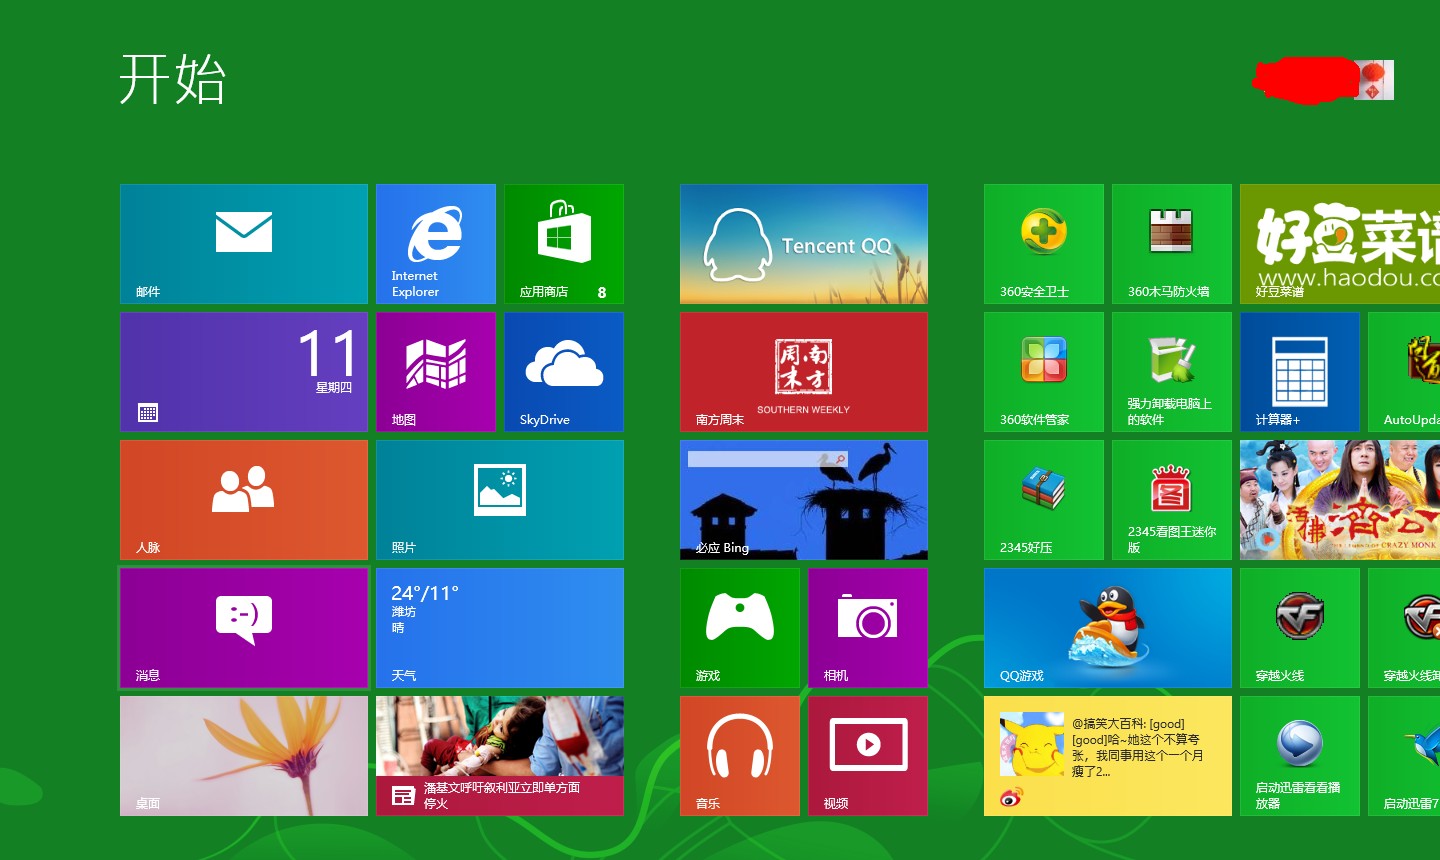Launch Internet Explorer tile
1440x860 pixels.
(436, 244)
